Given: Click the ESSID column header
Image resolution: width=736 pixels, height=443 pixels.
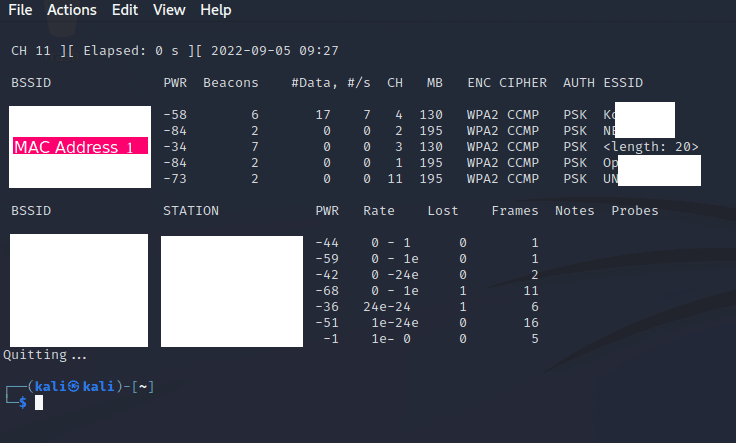Looking at the screenshot, I should click(623, 83).
